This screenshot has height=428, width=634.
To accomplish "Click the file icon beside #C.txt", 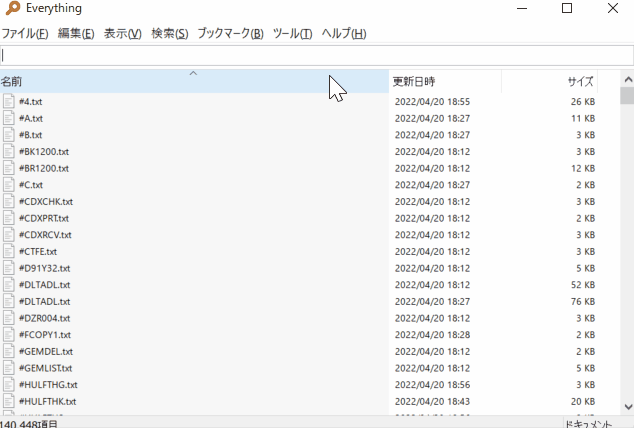I will click(x=8, y=185).
